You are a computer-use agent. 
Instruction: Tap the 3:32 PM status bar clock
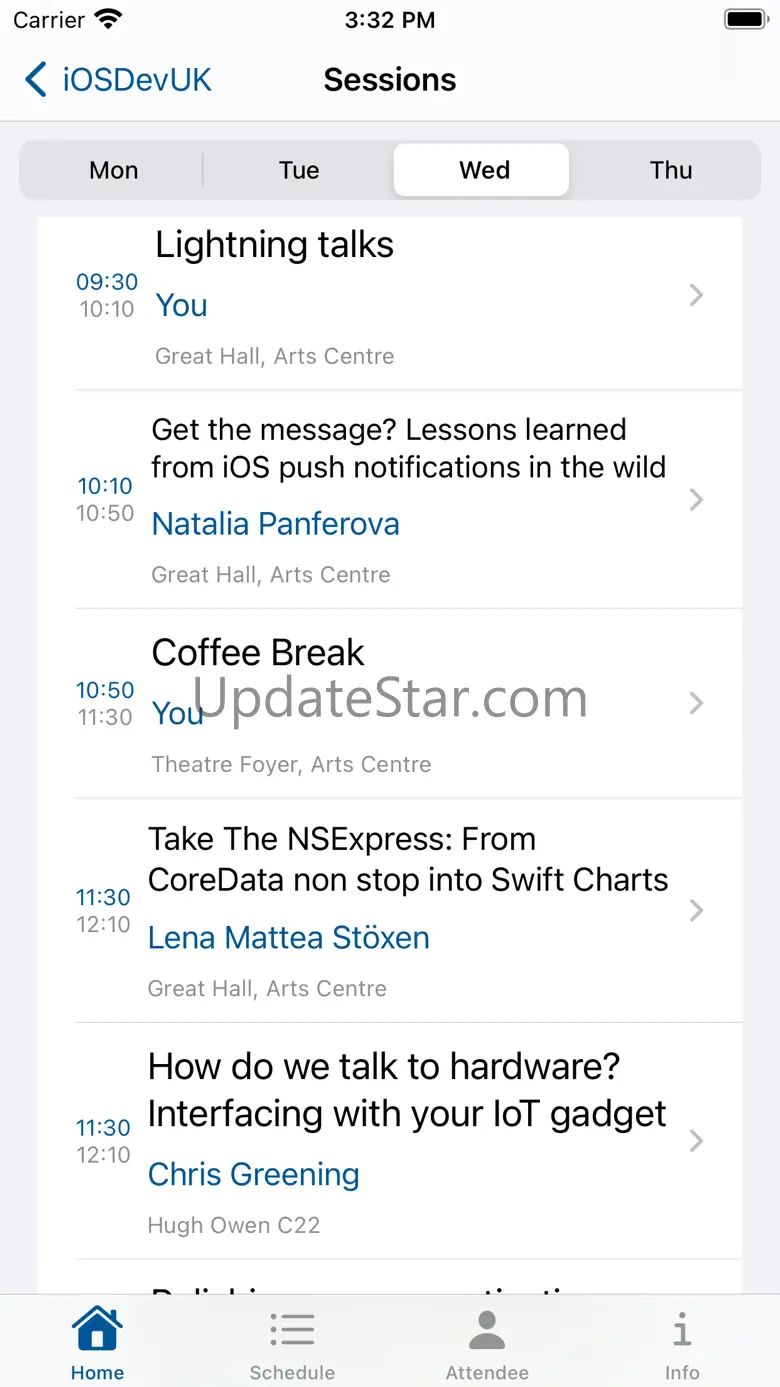point(390,19)
